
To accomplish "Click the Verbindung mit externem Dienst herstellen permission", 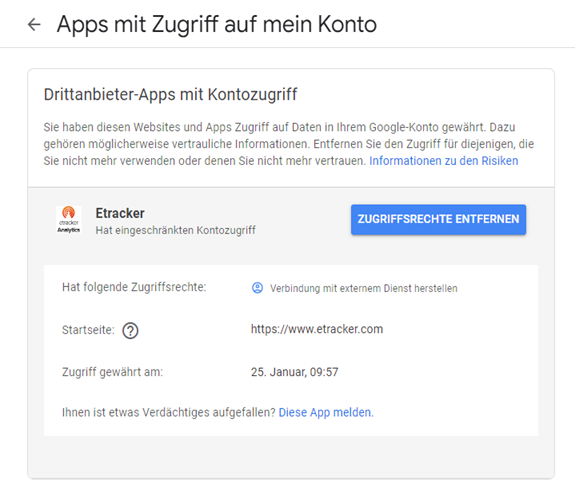I will [363, 288].
